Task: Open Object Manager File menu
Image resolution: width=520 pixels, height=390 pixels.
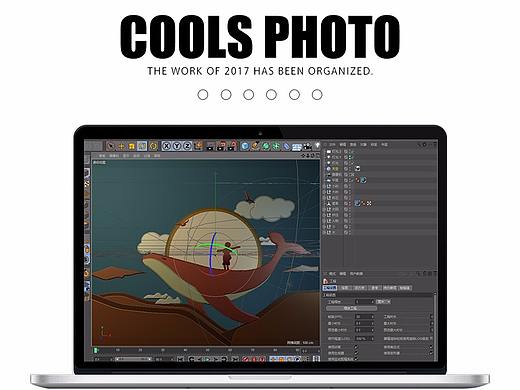Action: click(332, 144)
